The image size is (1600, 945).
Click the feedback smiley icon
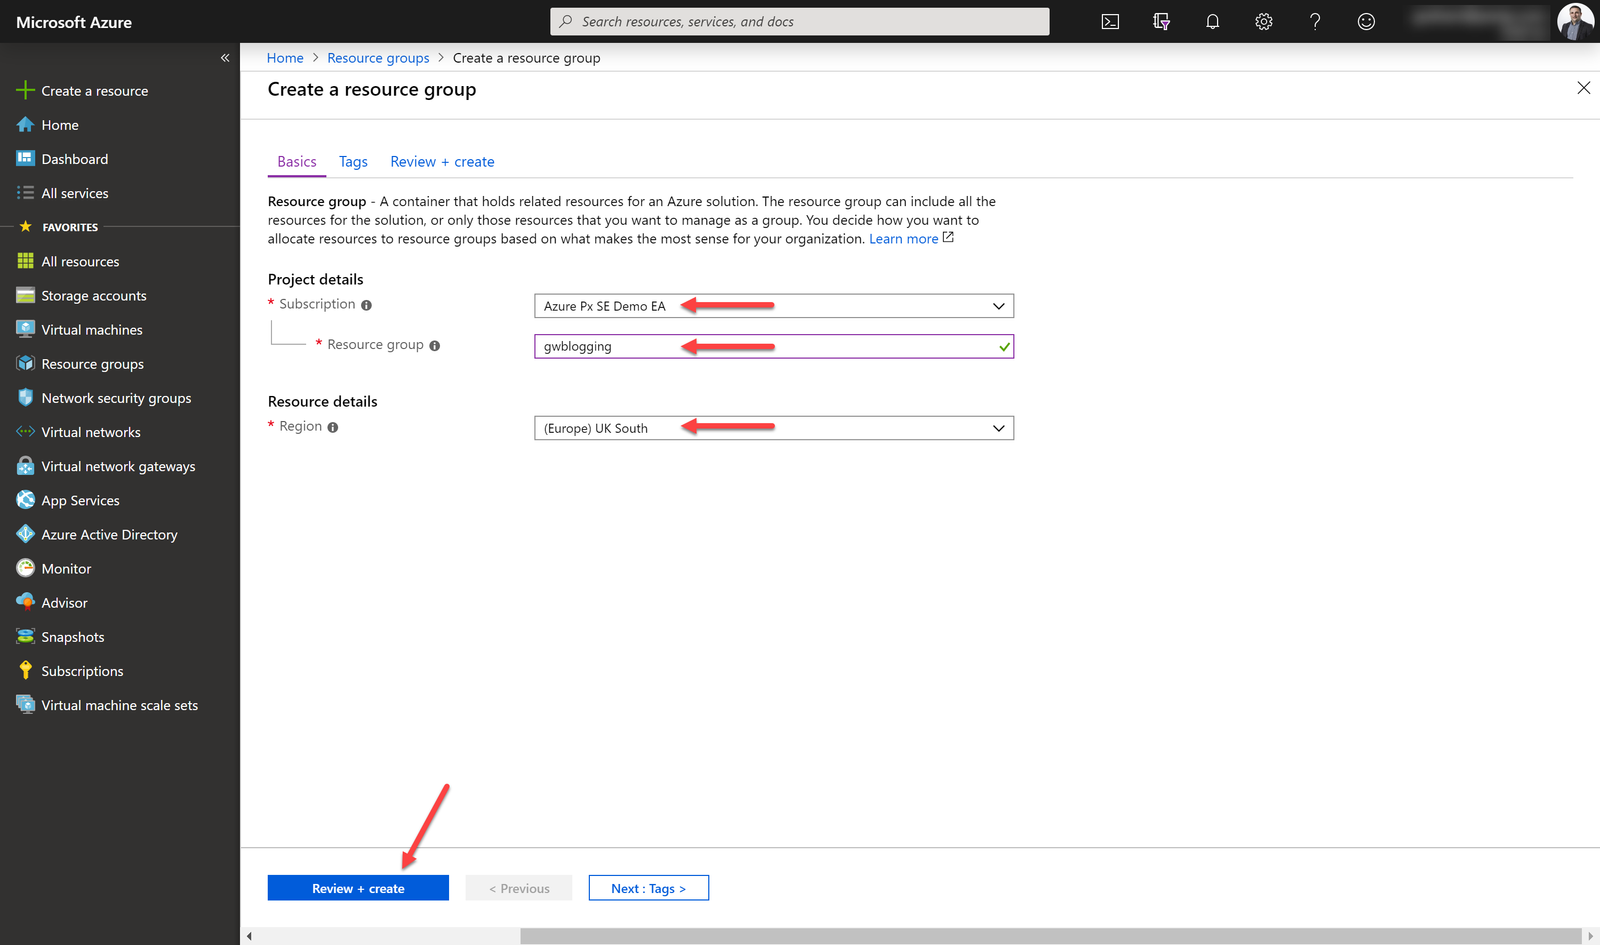pyautogui.click(x=1366, y=21)
